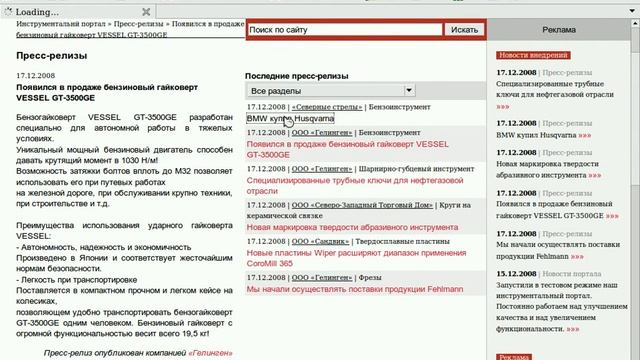The image size is (640, 360).
Task: Click the Новости внедрений red label
Action: pos(533,55)
